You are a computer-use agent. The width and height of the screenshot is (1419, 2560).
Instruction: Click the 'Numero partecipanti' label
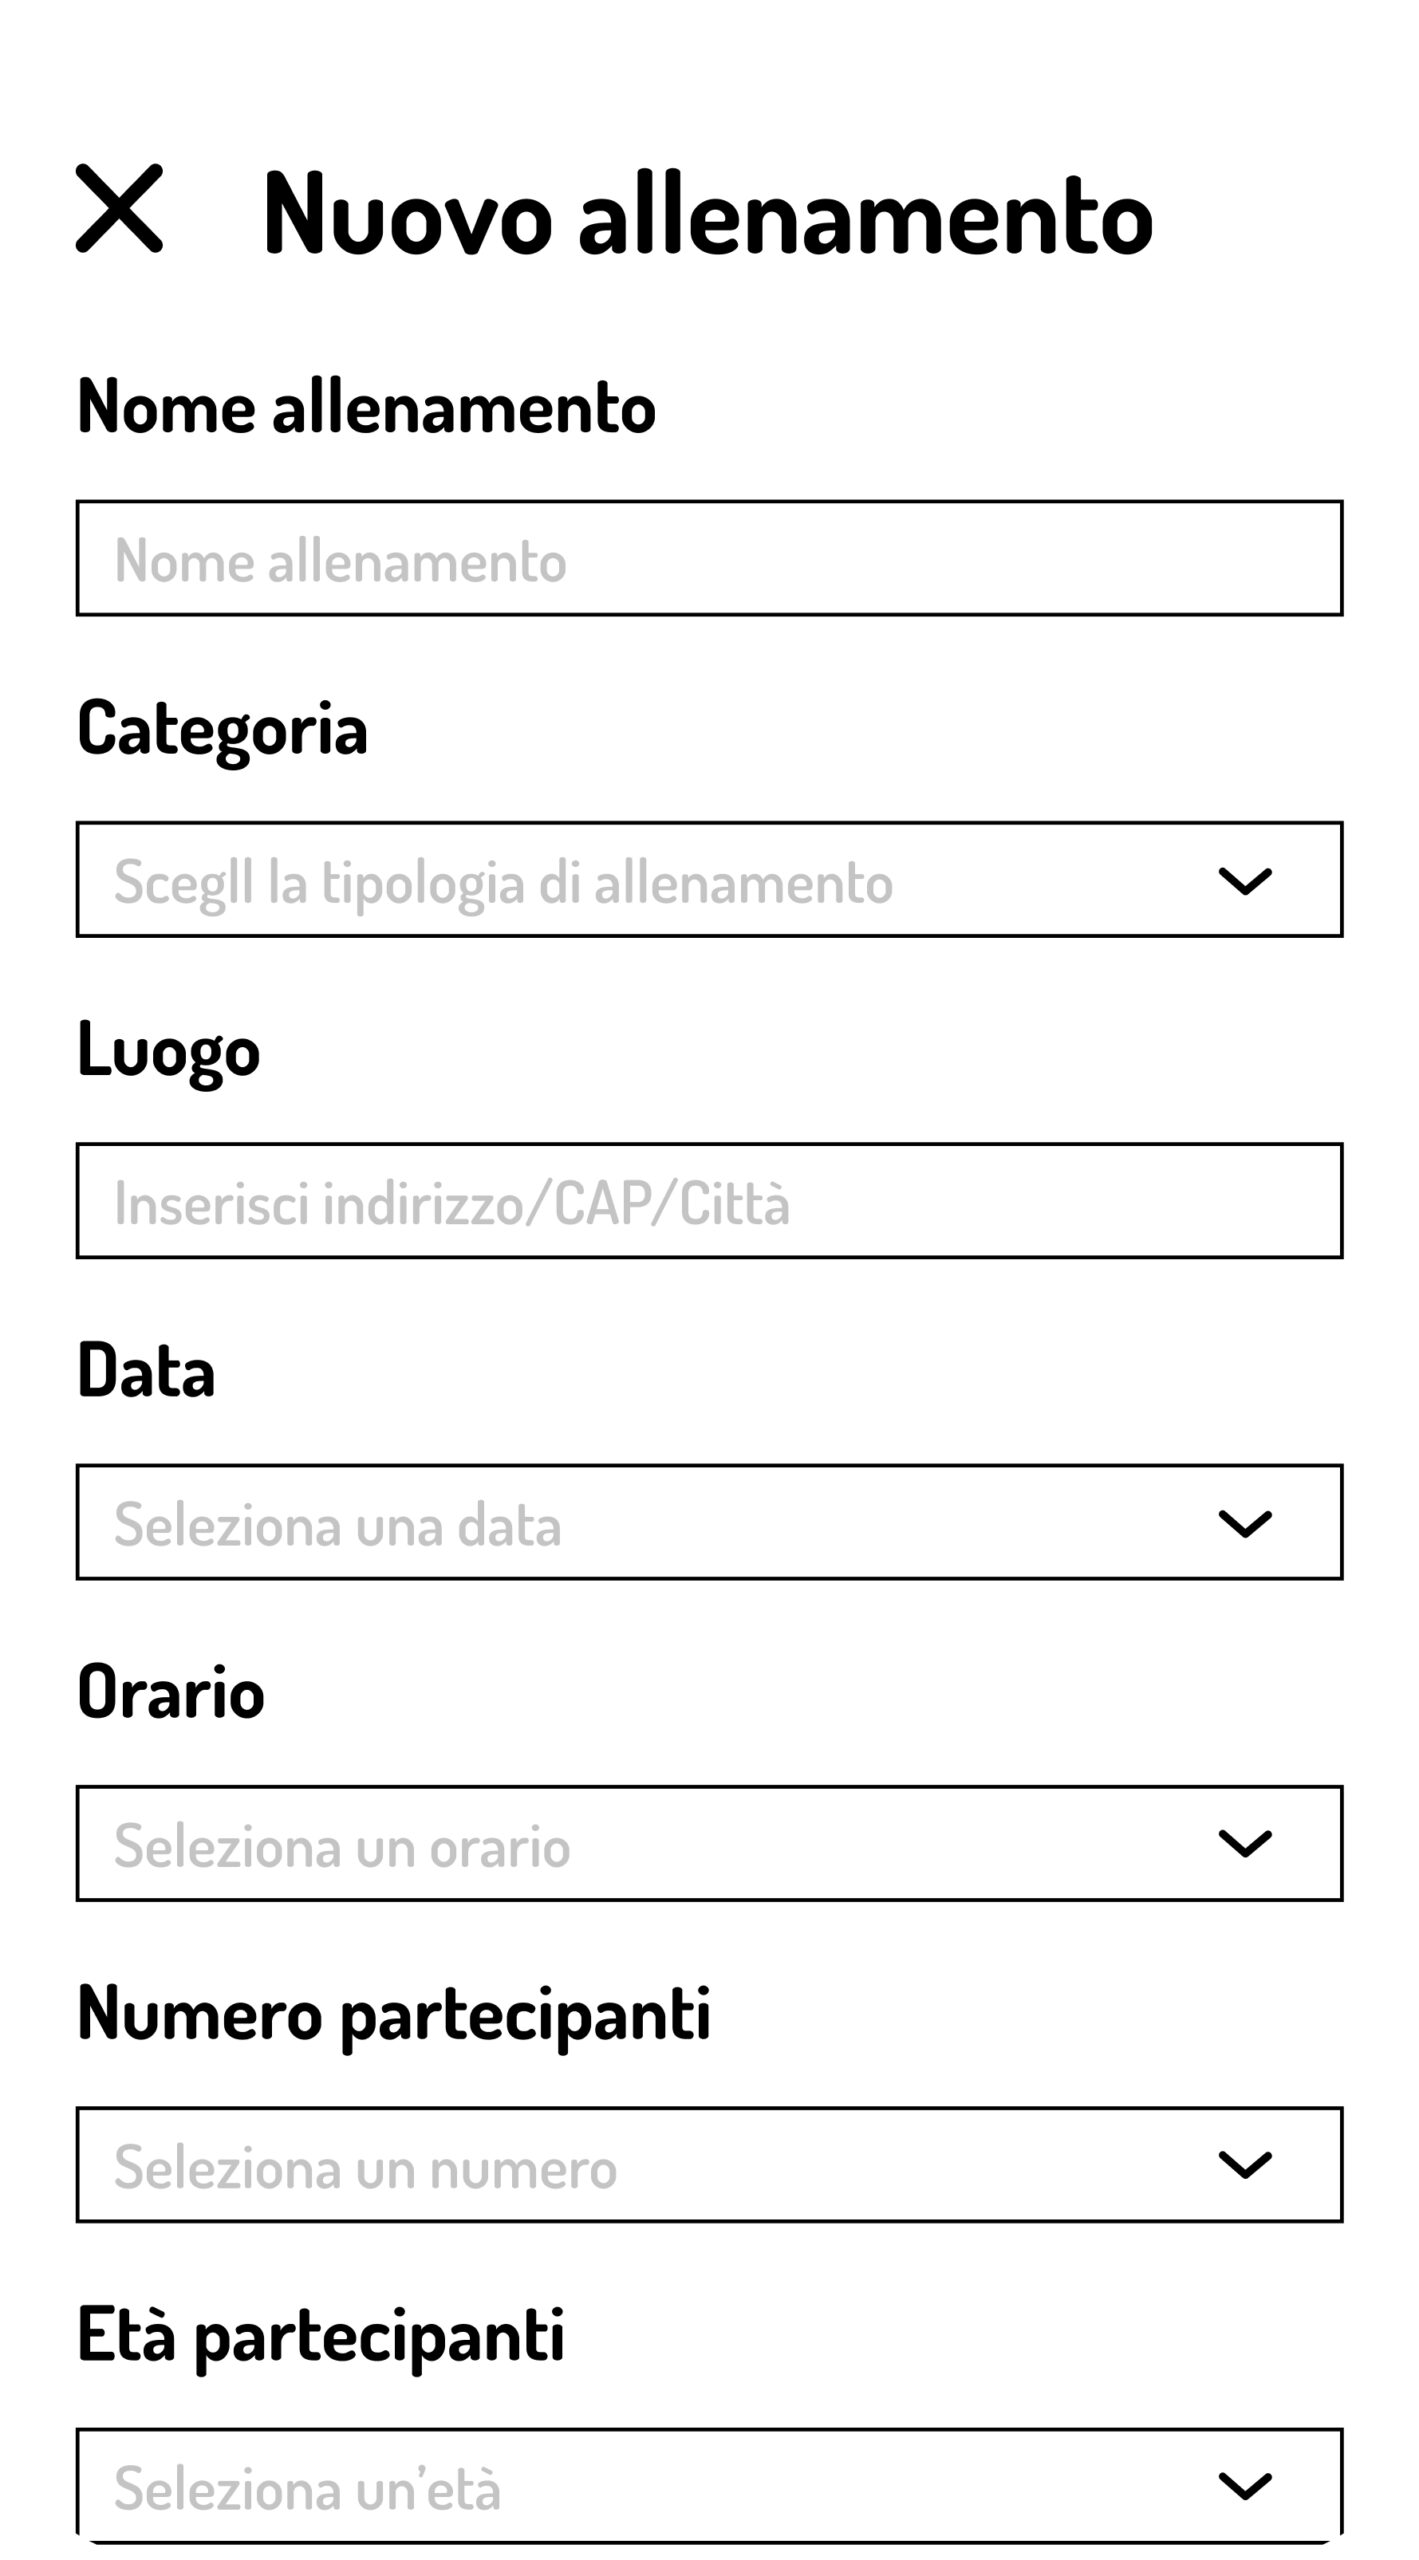coord(393,2013)
